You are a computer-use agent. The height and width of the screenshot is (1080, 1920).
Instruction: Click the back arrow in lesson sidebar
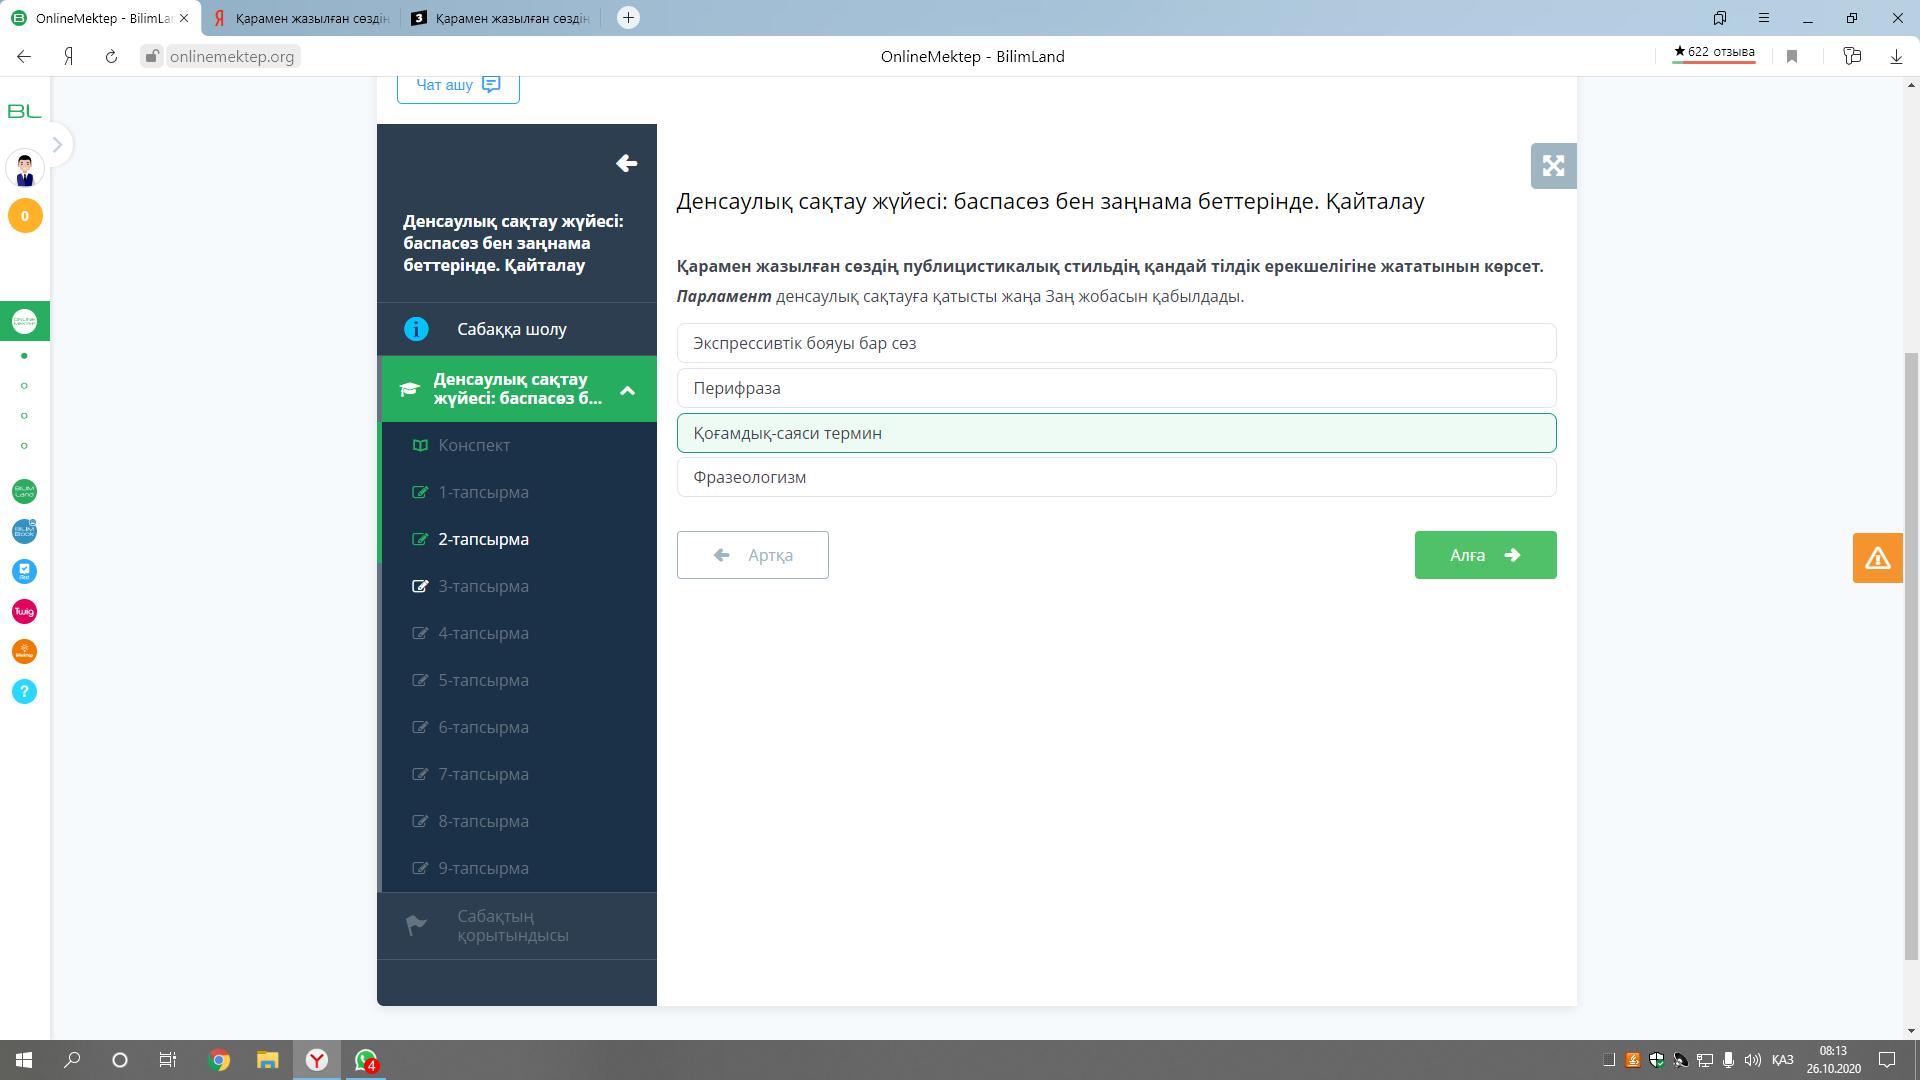[627, 163]
